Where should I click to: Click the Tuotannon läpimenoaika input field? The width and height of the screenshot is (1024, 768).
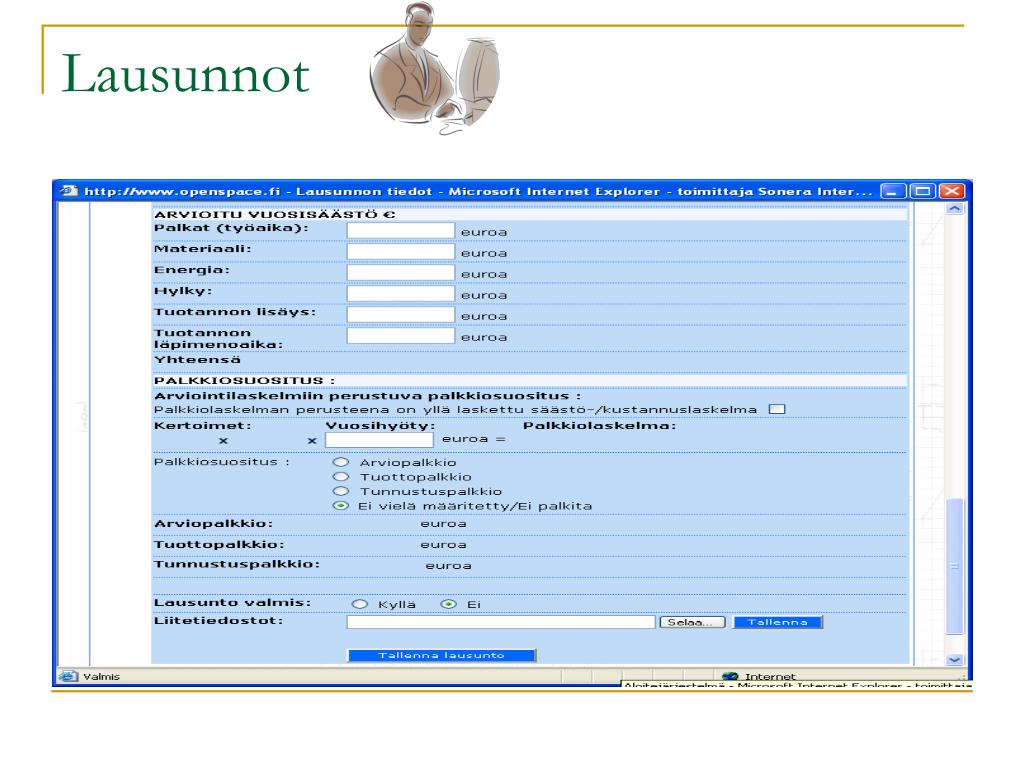[x=400, y=335]
